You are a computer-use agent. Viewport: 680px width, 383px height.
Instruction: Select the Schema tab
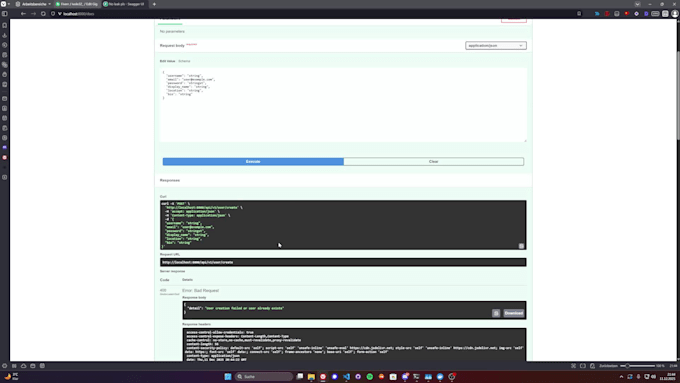(184, 61)
